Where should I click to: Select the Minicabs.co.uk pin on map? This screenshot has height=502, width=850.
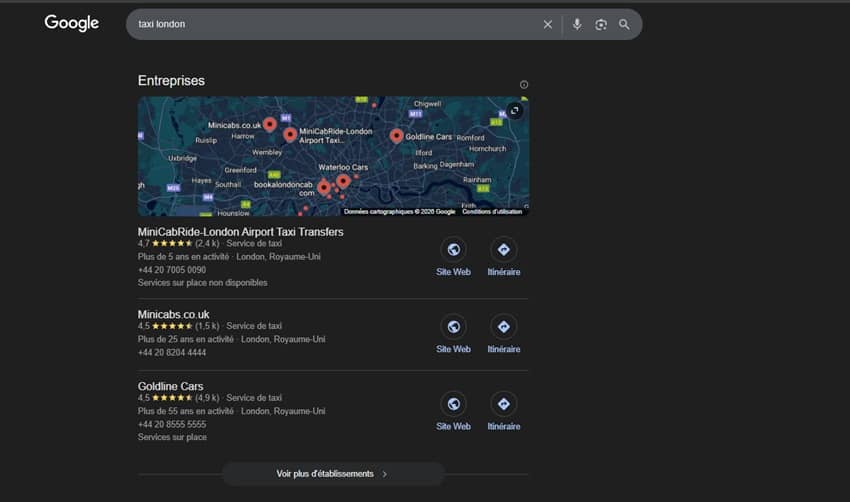point(269,125)
